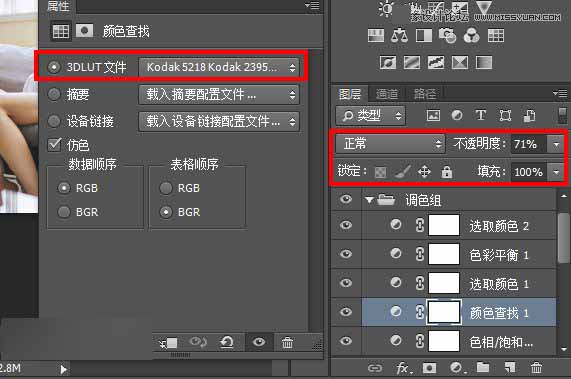The width and height of the screenshot is (571, 379).
Task: Add an Invert adjustment
Action: [388, 63]
